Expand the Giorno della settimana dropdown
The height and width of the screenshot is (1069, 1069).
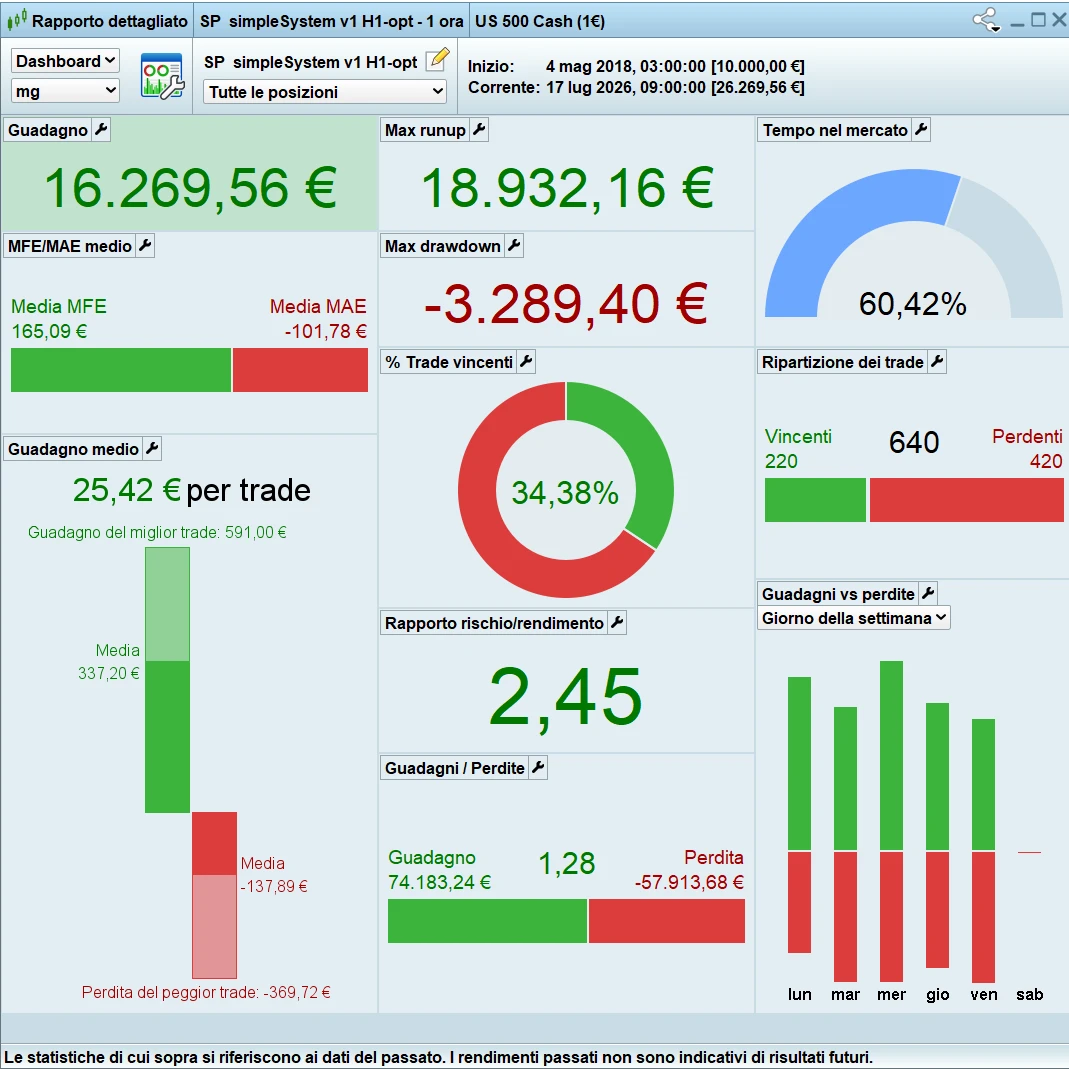click(854, 618)
